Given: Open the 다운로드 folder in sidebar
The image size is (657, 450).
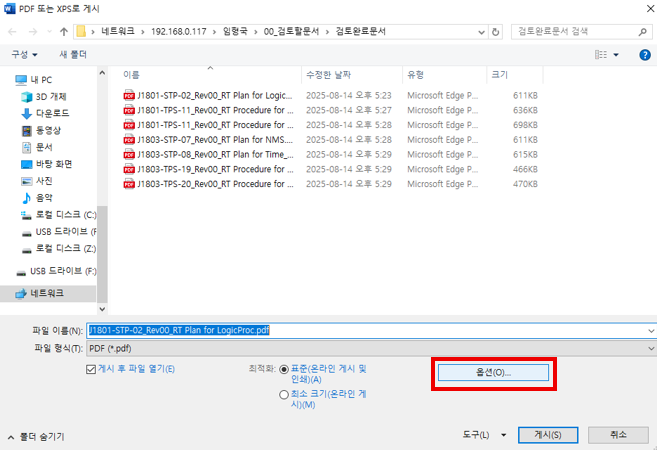Looking at the screenshot, I should coord(48,113).
